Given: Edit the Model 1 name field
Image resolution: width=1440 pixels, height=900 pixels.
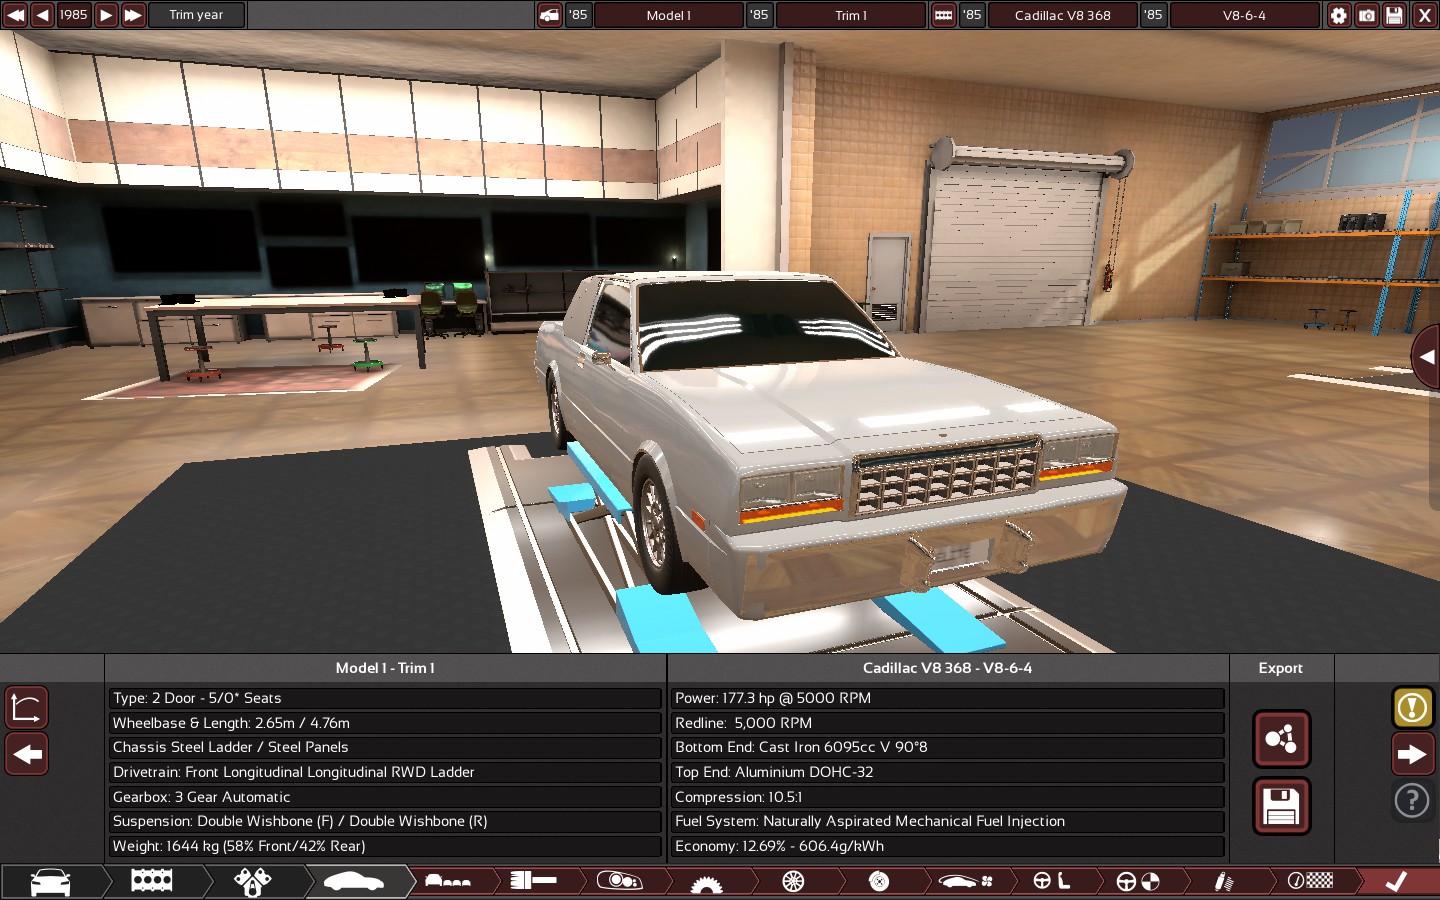Looking at the screenshot, I should pyautogui.click(x=669, y=15).
